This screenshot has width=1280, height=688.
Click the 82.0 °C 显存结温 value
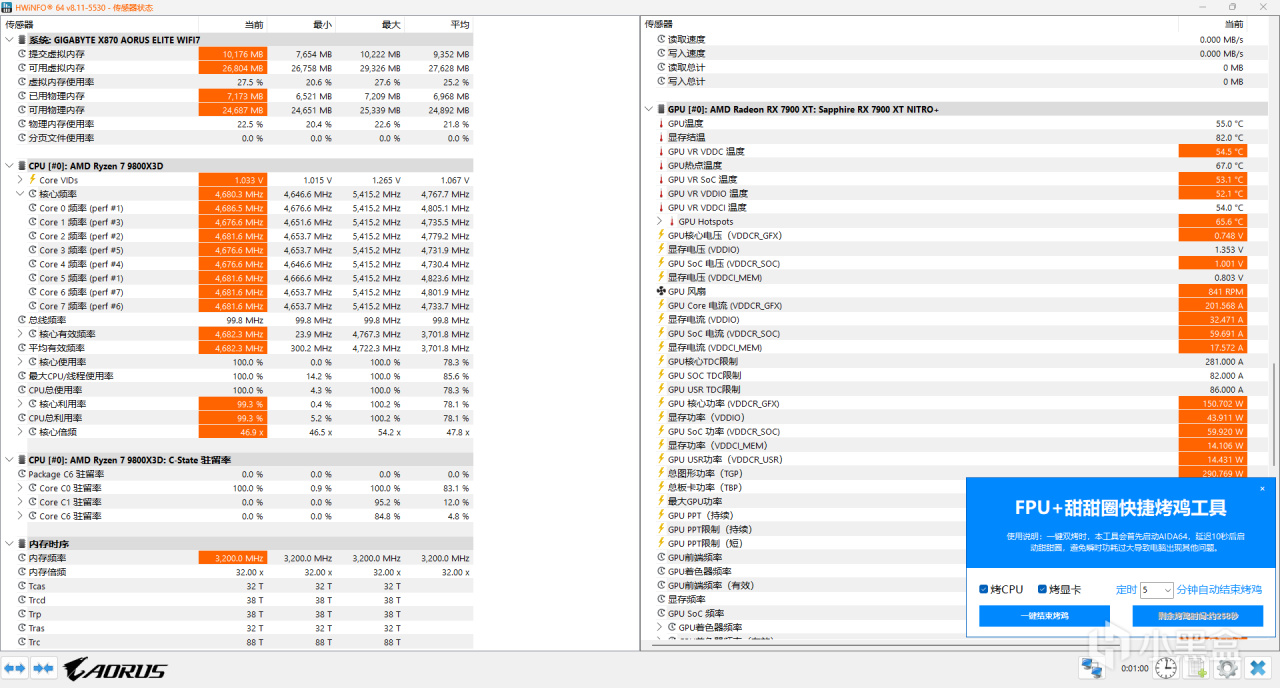[x=1229, y=137]
